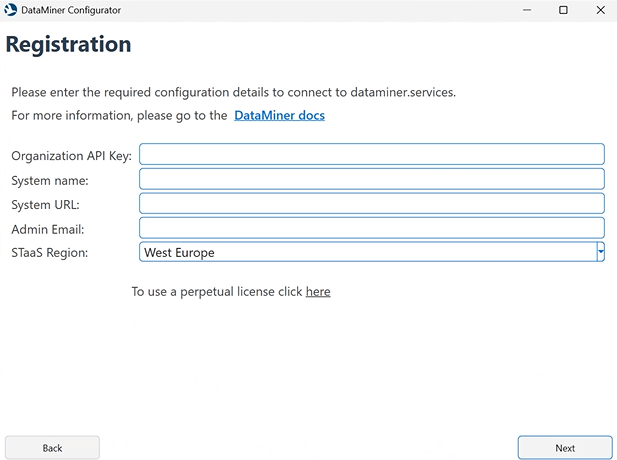Maximize the DataMiner Configurator window
Screen dimensions: 617x460
563,10
